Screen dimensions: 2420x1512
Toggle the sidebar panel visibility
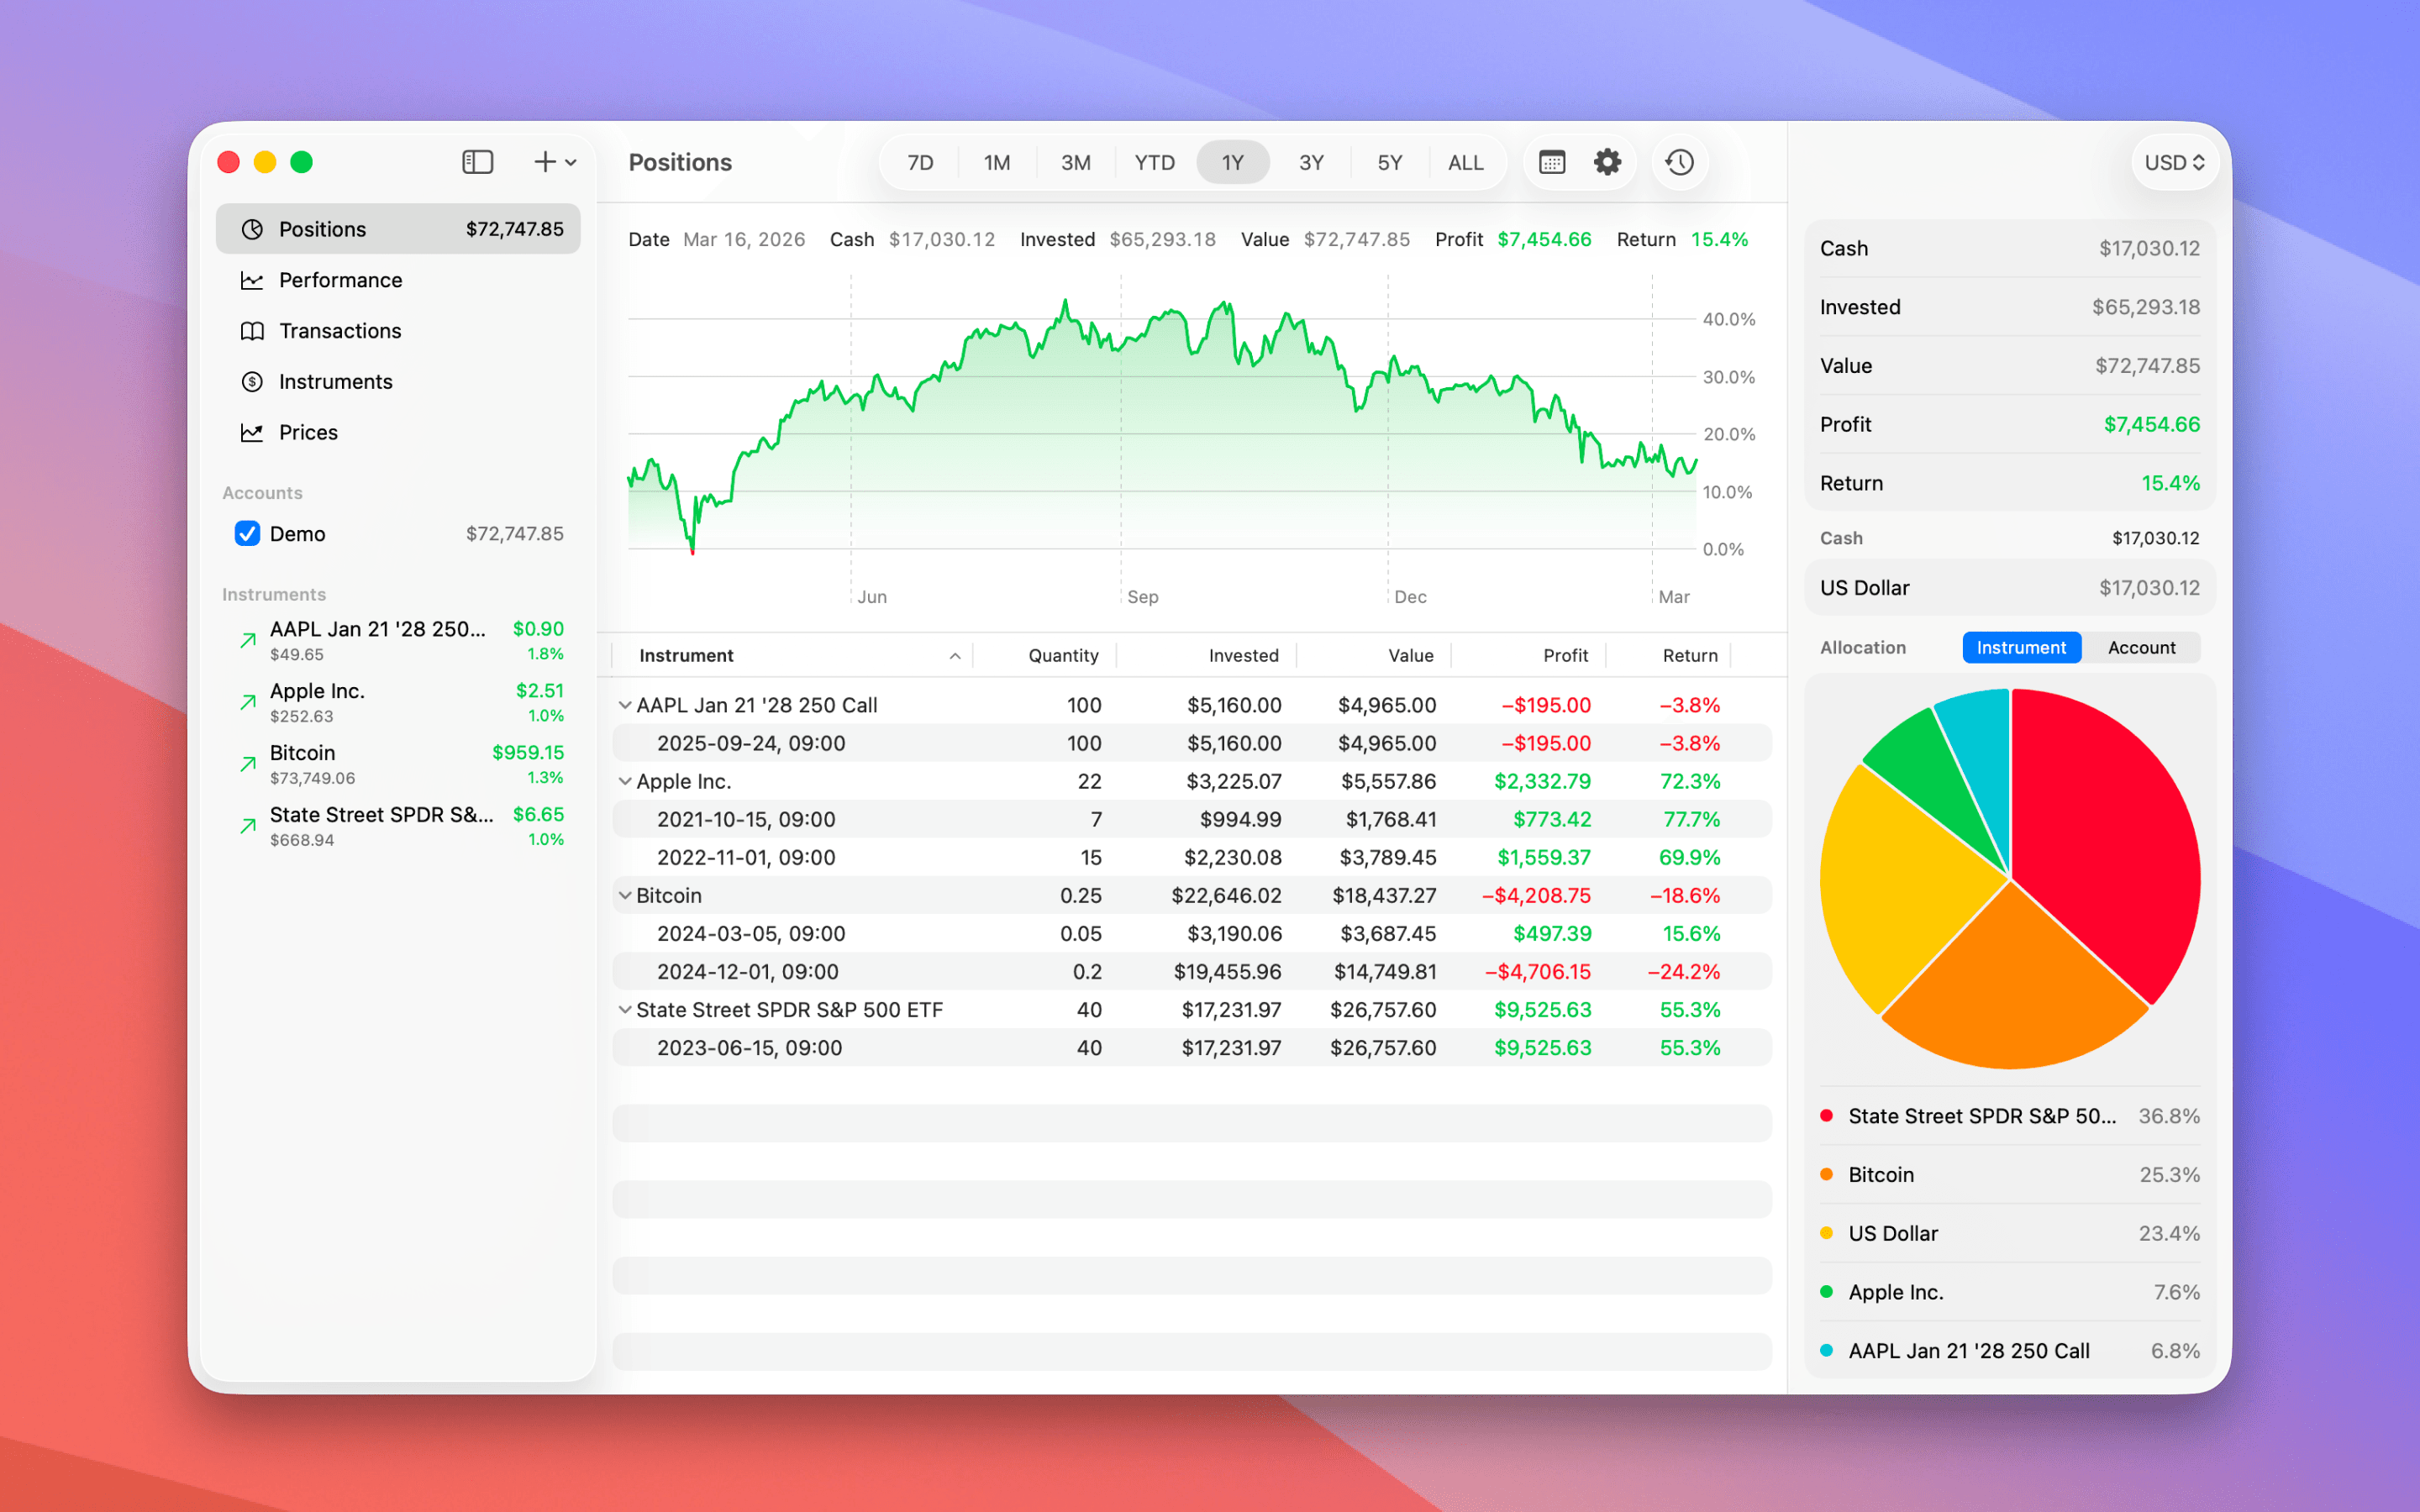[478, 161]
